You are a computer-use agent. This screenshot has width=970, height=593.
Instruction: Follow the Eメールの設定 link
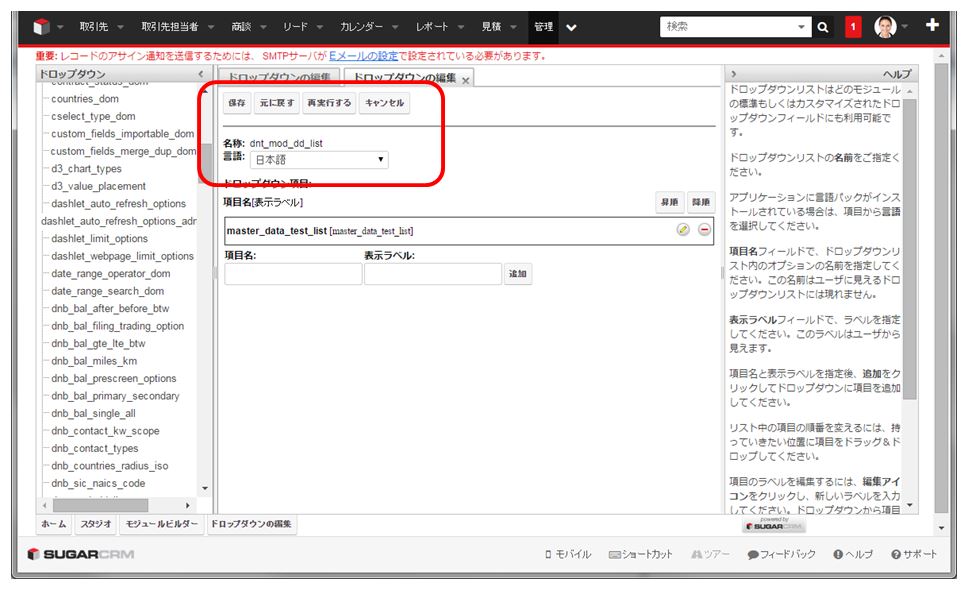click(x=363, y=56)
